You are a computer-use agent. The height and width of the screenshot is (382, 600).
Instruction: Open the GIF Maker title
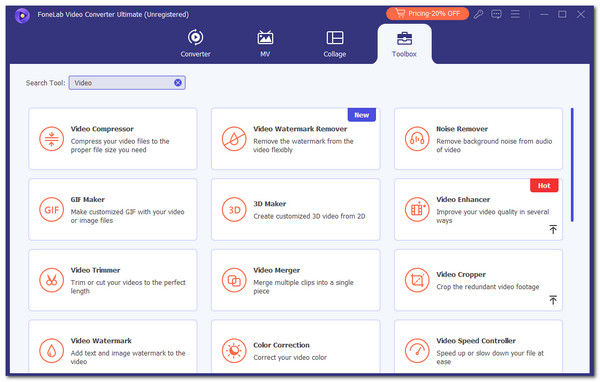(x=88, y=199)
